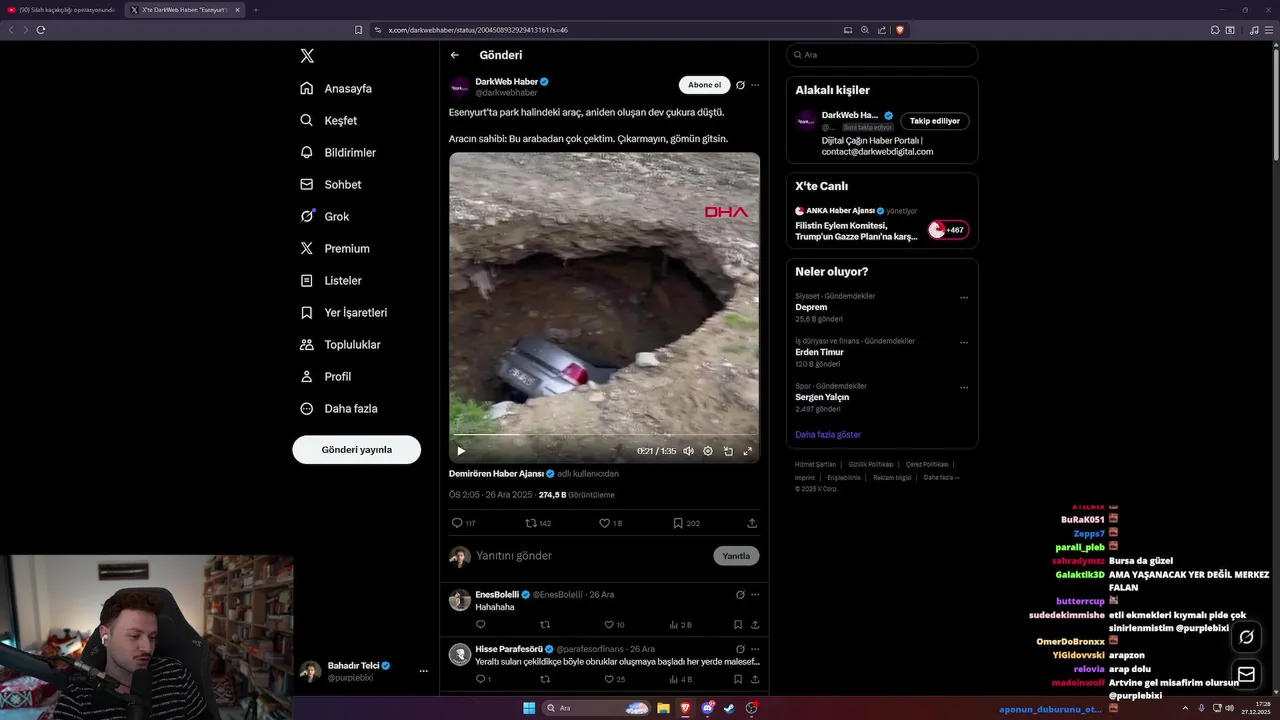This screenshot has width=1280, height=720.
Task: Click the Ara search box
Action: coord(882,55)
